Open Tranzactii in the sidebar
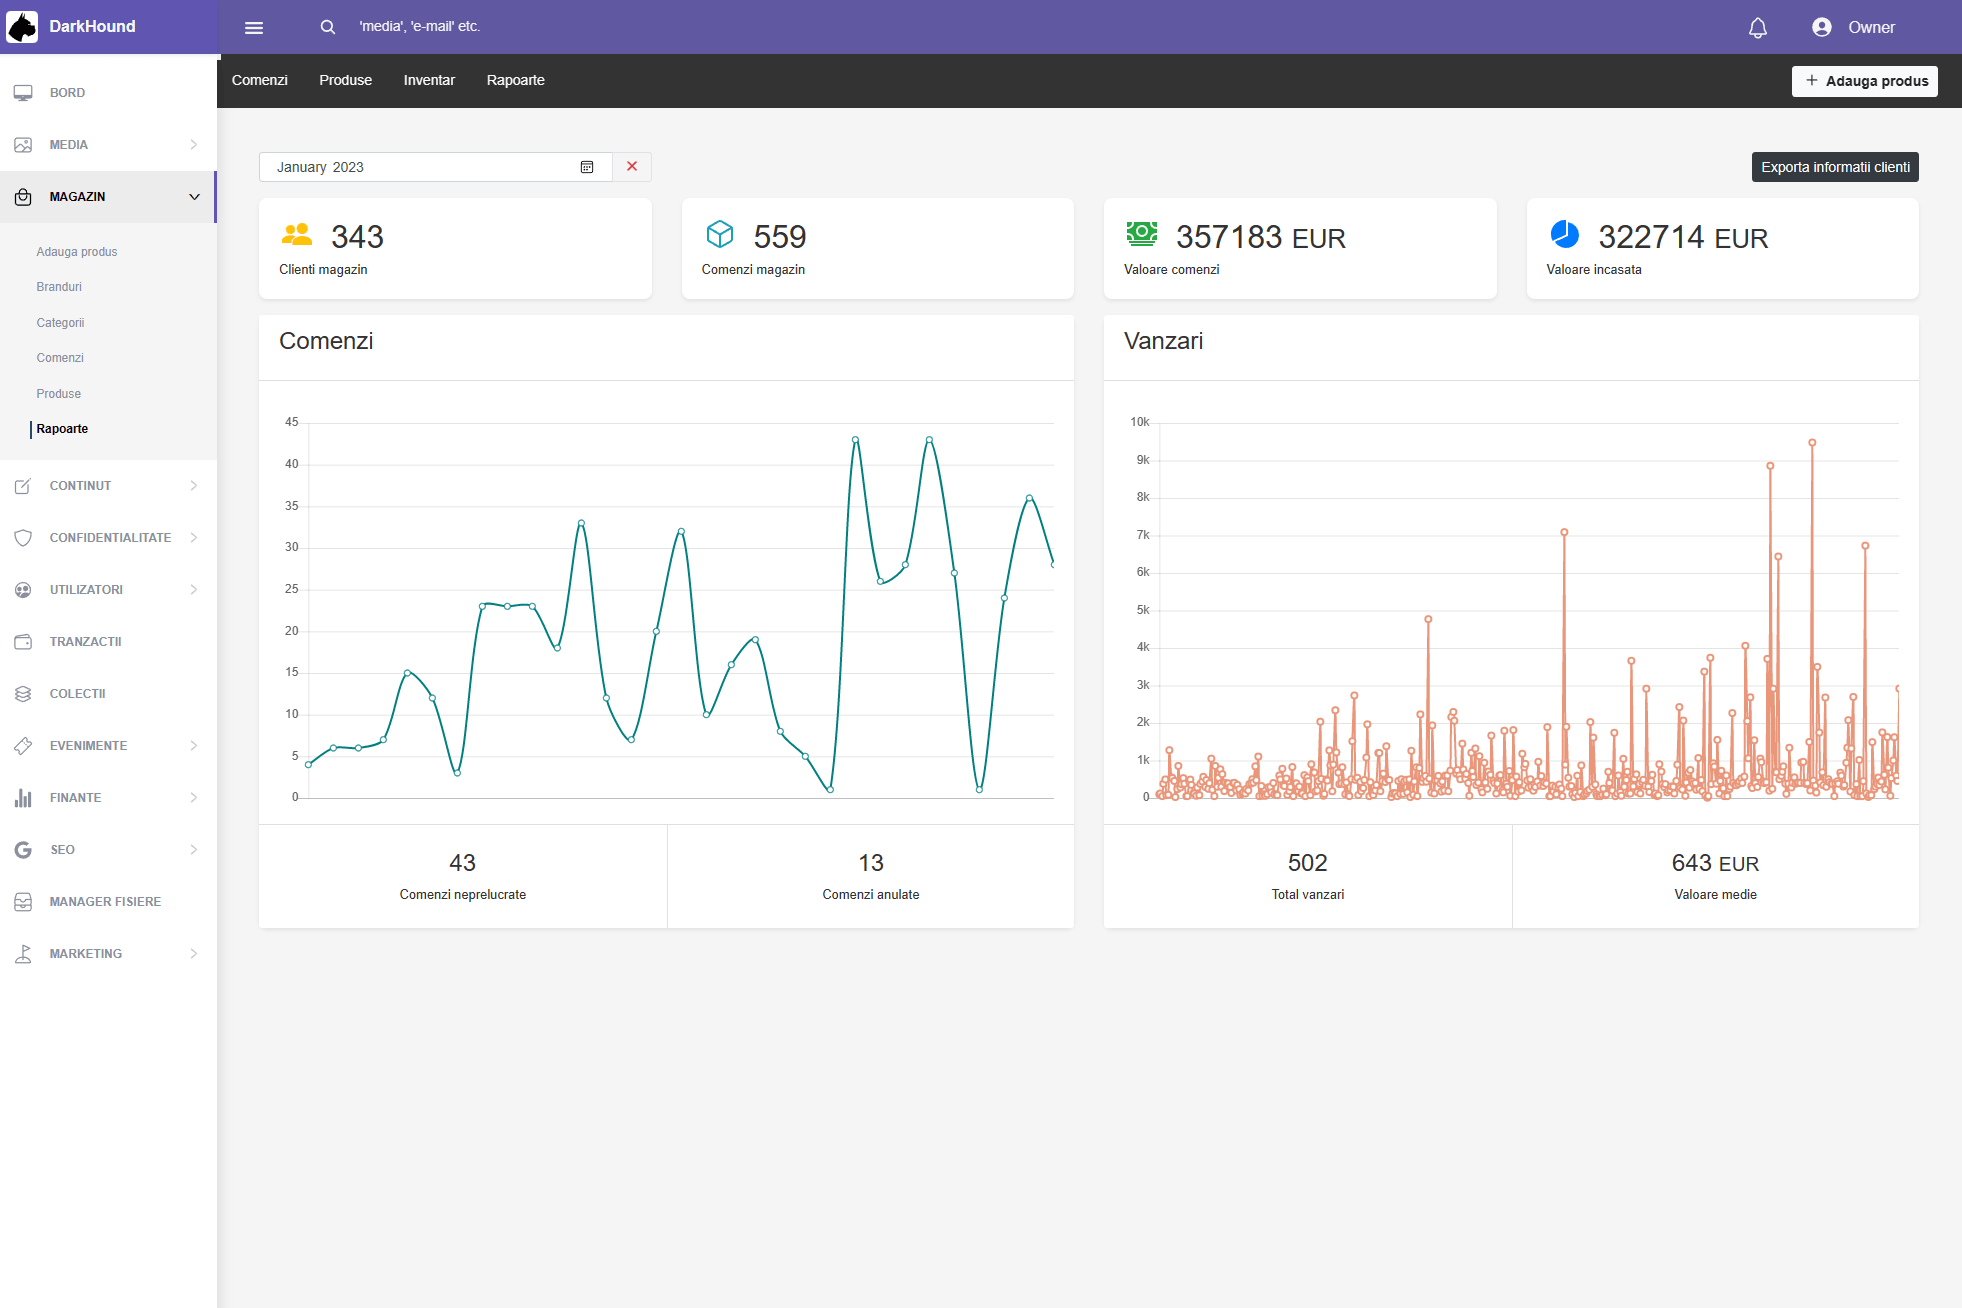Screen dimensions: 1962x1308 [x=85, y=641]
